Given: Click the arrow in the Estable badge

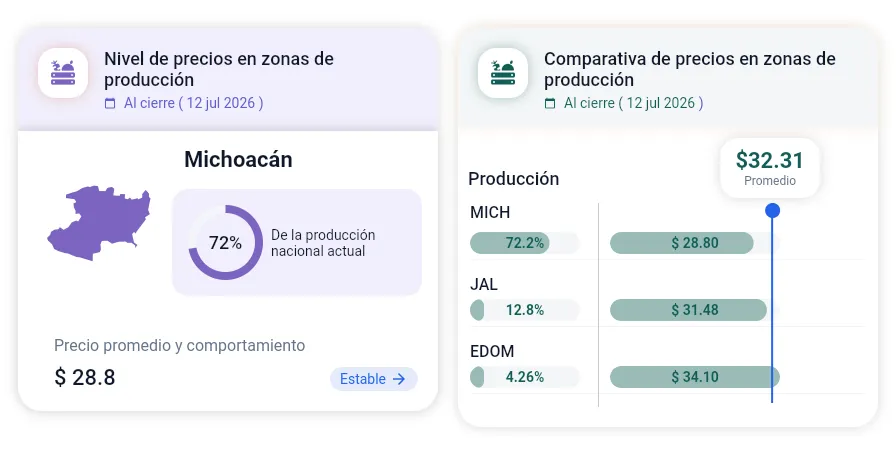Looking at the screenshot, I should (x=399, y=379).
